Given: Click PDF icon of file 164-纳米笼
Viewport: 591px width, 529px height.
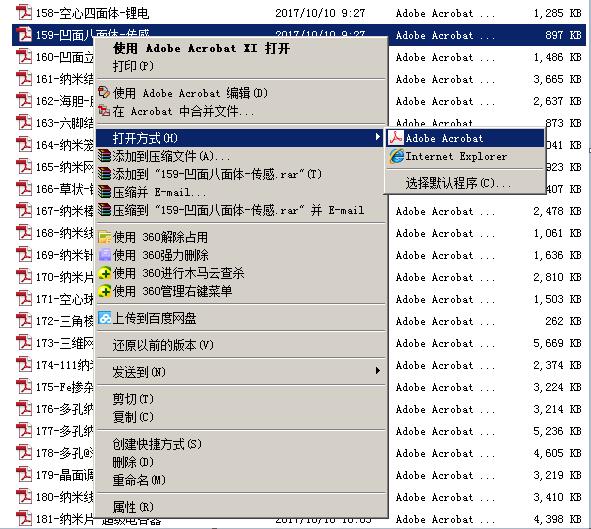Looking at the screenshot, I should pyautogui.click(x=24, y=145).
